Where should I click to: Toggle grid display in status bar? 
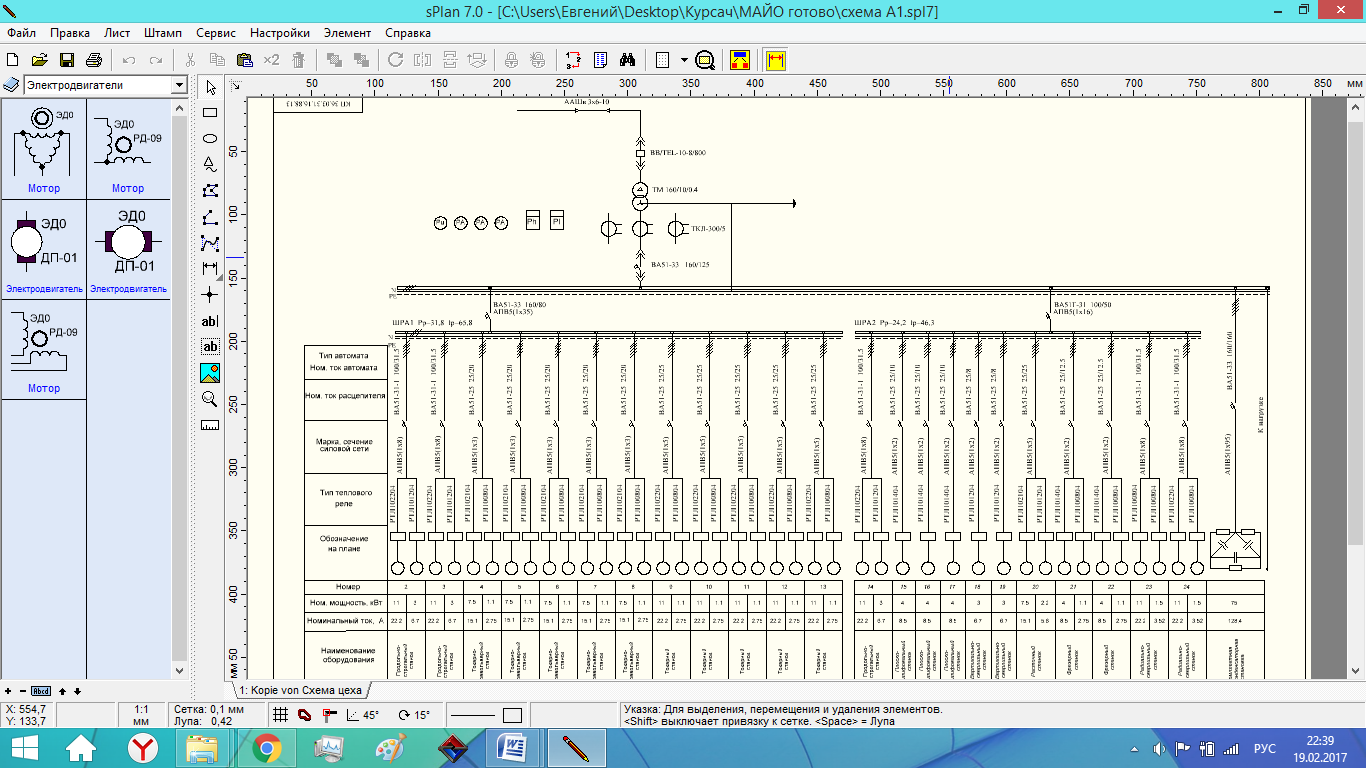click(282, 715)
